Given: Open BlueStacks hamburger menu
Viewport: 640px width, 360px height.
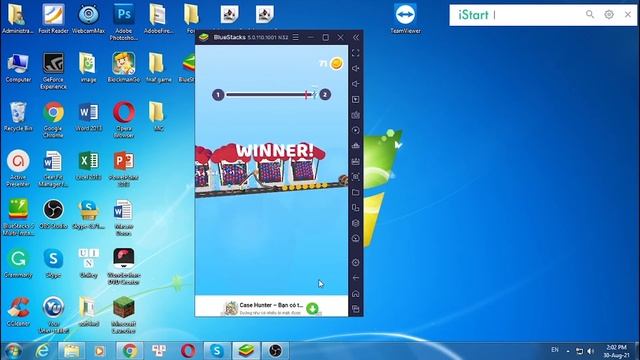Looking at the screenshot, I should click(x=296, y=37).
